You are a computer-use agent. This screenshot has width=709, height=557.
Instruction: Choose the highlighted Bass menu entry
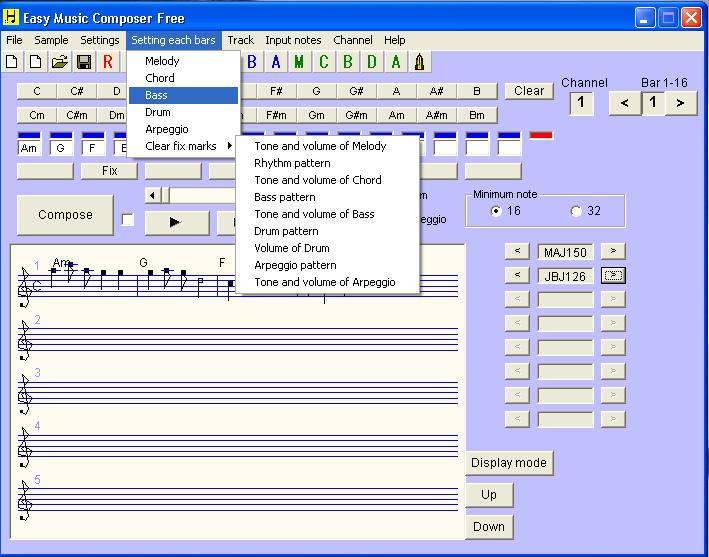(x=184, y=95)
